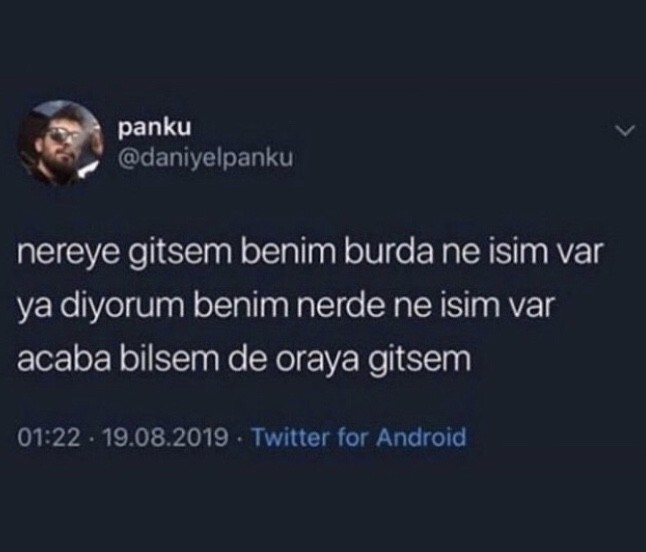Open panku's round profile picture
Image resolution: width=646 pixels, height=552 pixels.
click(x=61, y=143)
